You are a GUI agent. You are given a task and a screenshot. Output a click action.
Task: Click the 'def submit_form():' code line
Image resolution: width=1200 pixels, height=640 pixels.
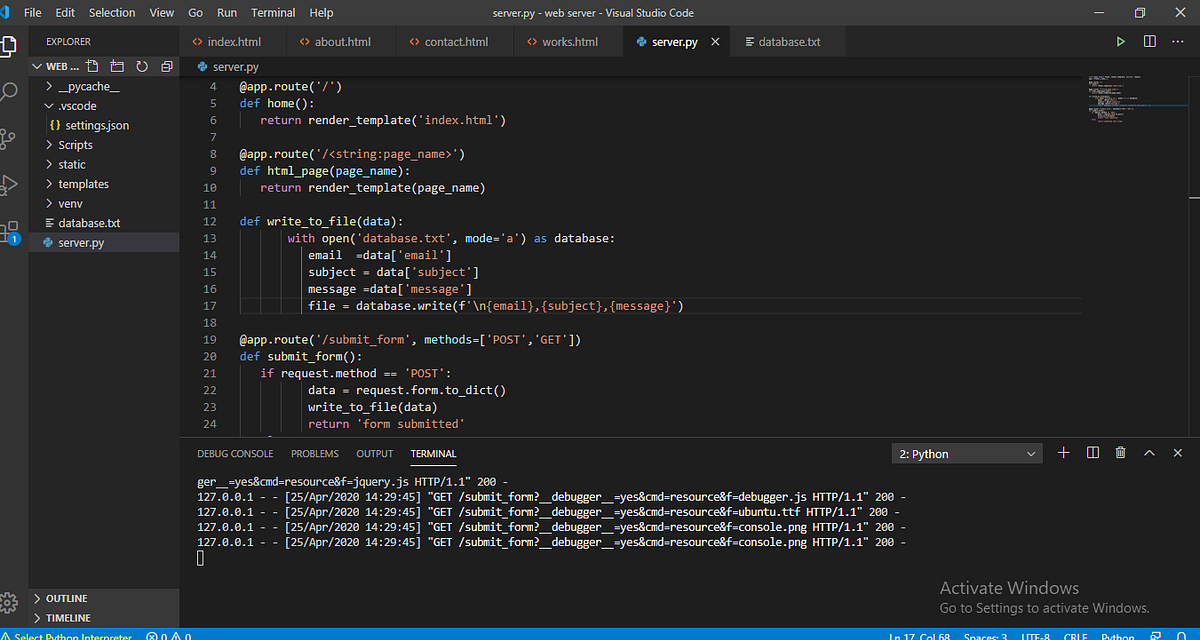coord(300,356)
